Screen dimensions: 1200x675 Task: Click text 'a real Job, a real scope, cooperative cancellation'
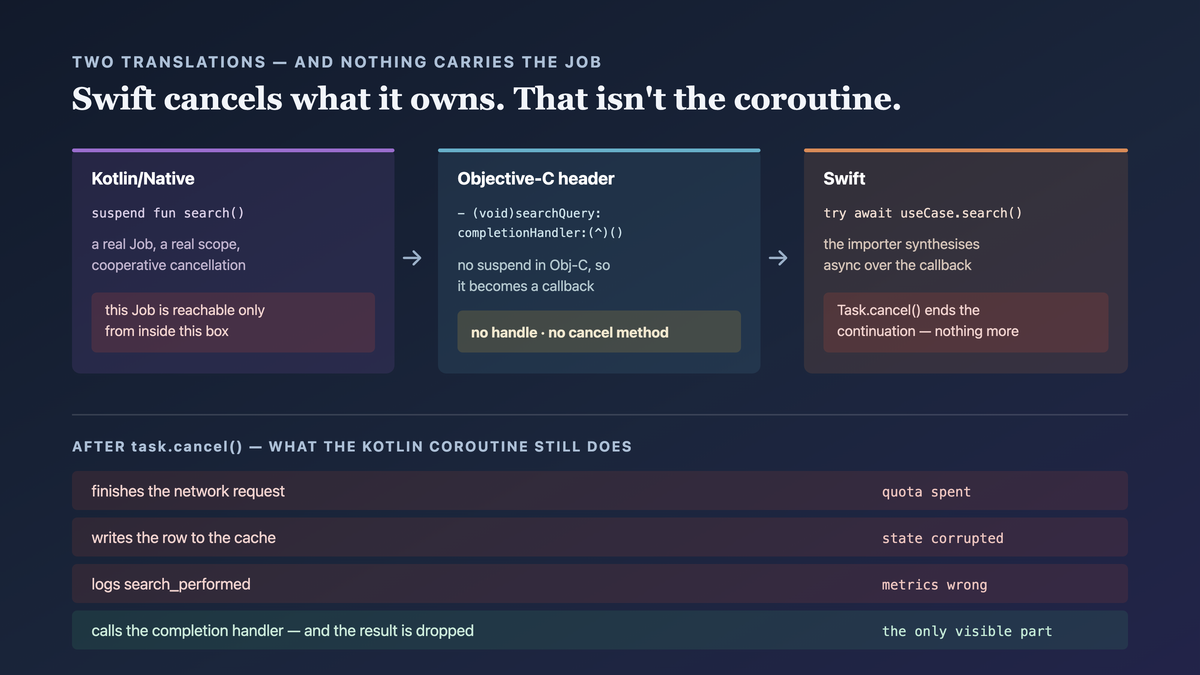(x=168, y=255)
